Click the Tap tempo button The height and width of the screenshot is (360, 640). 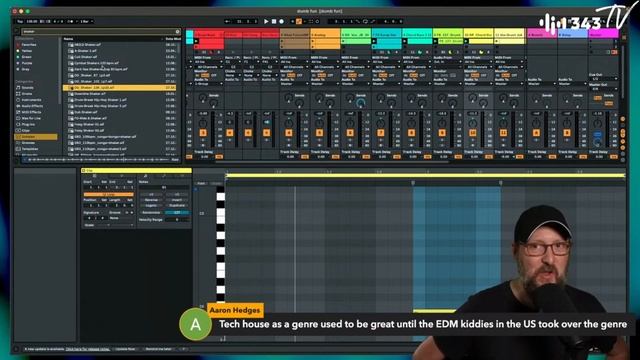[20, 21]
